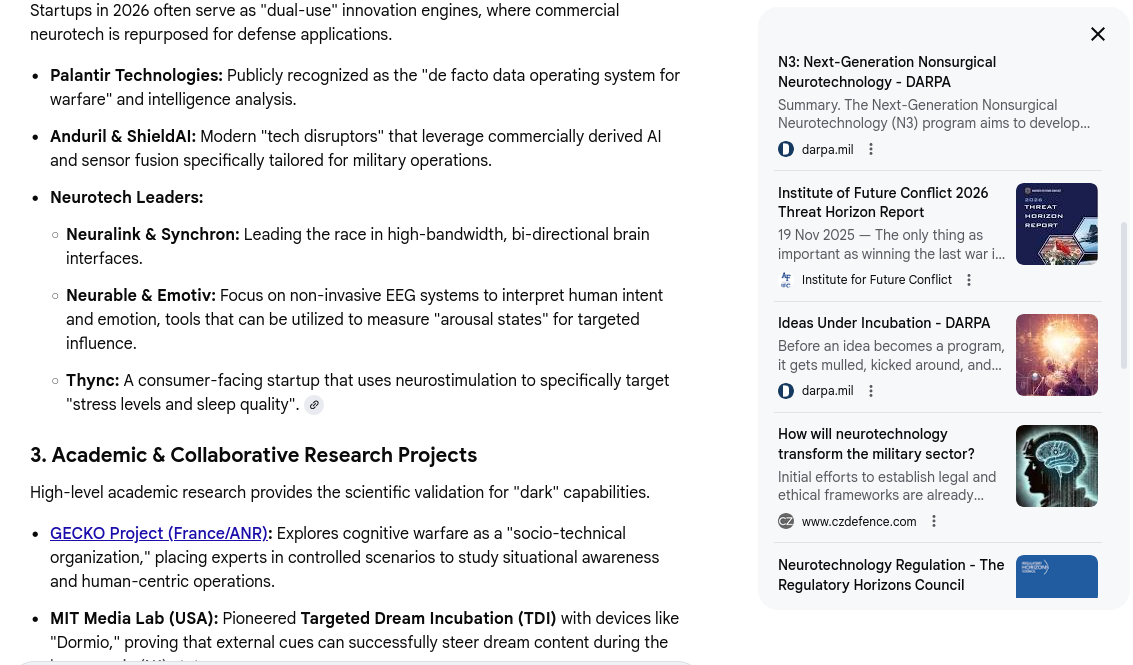
Task: Open more options for the N3 DARPA result
Action: [871, 149]
